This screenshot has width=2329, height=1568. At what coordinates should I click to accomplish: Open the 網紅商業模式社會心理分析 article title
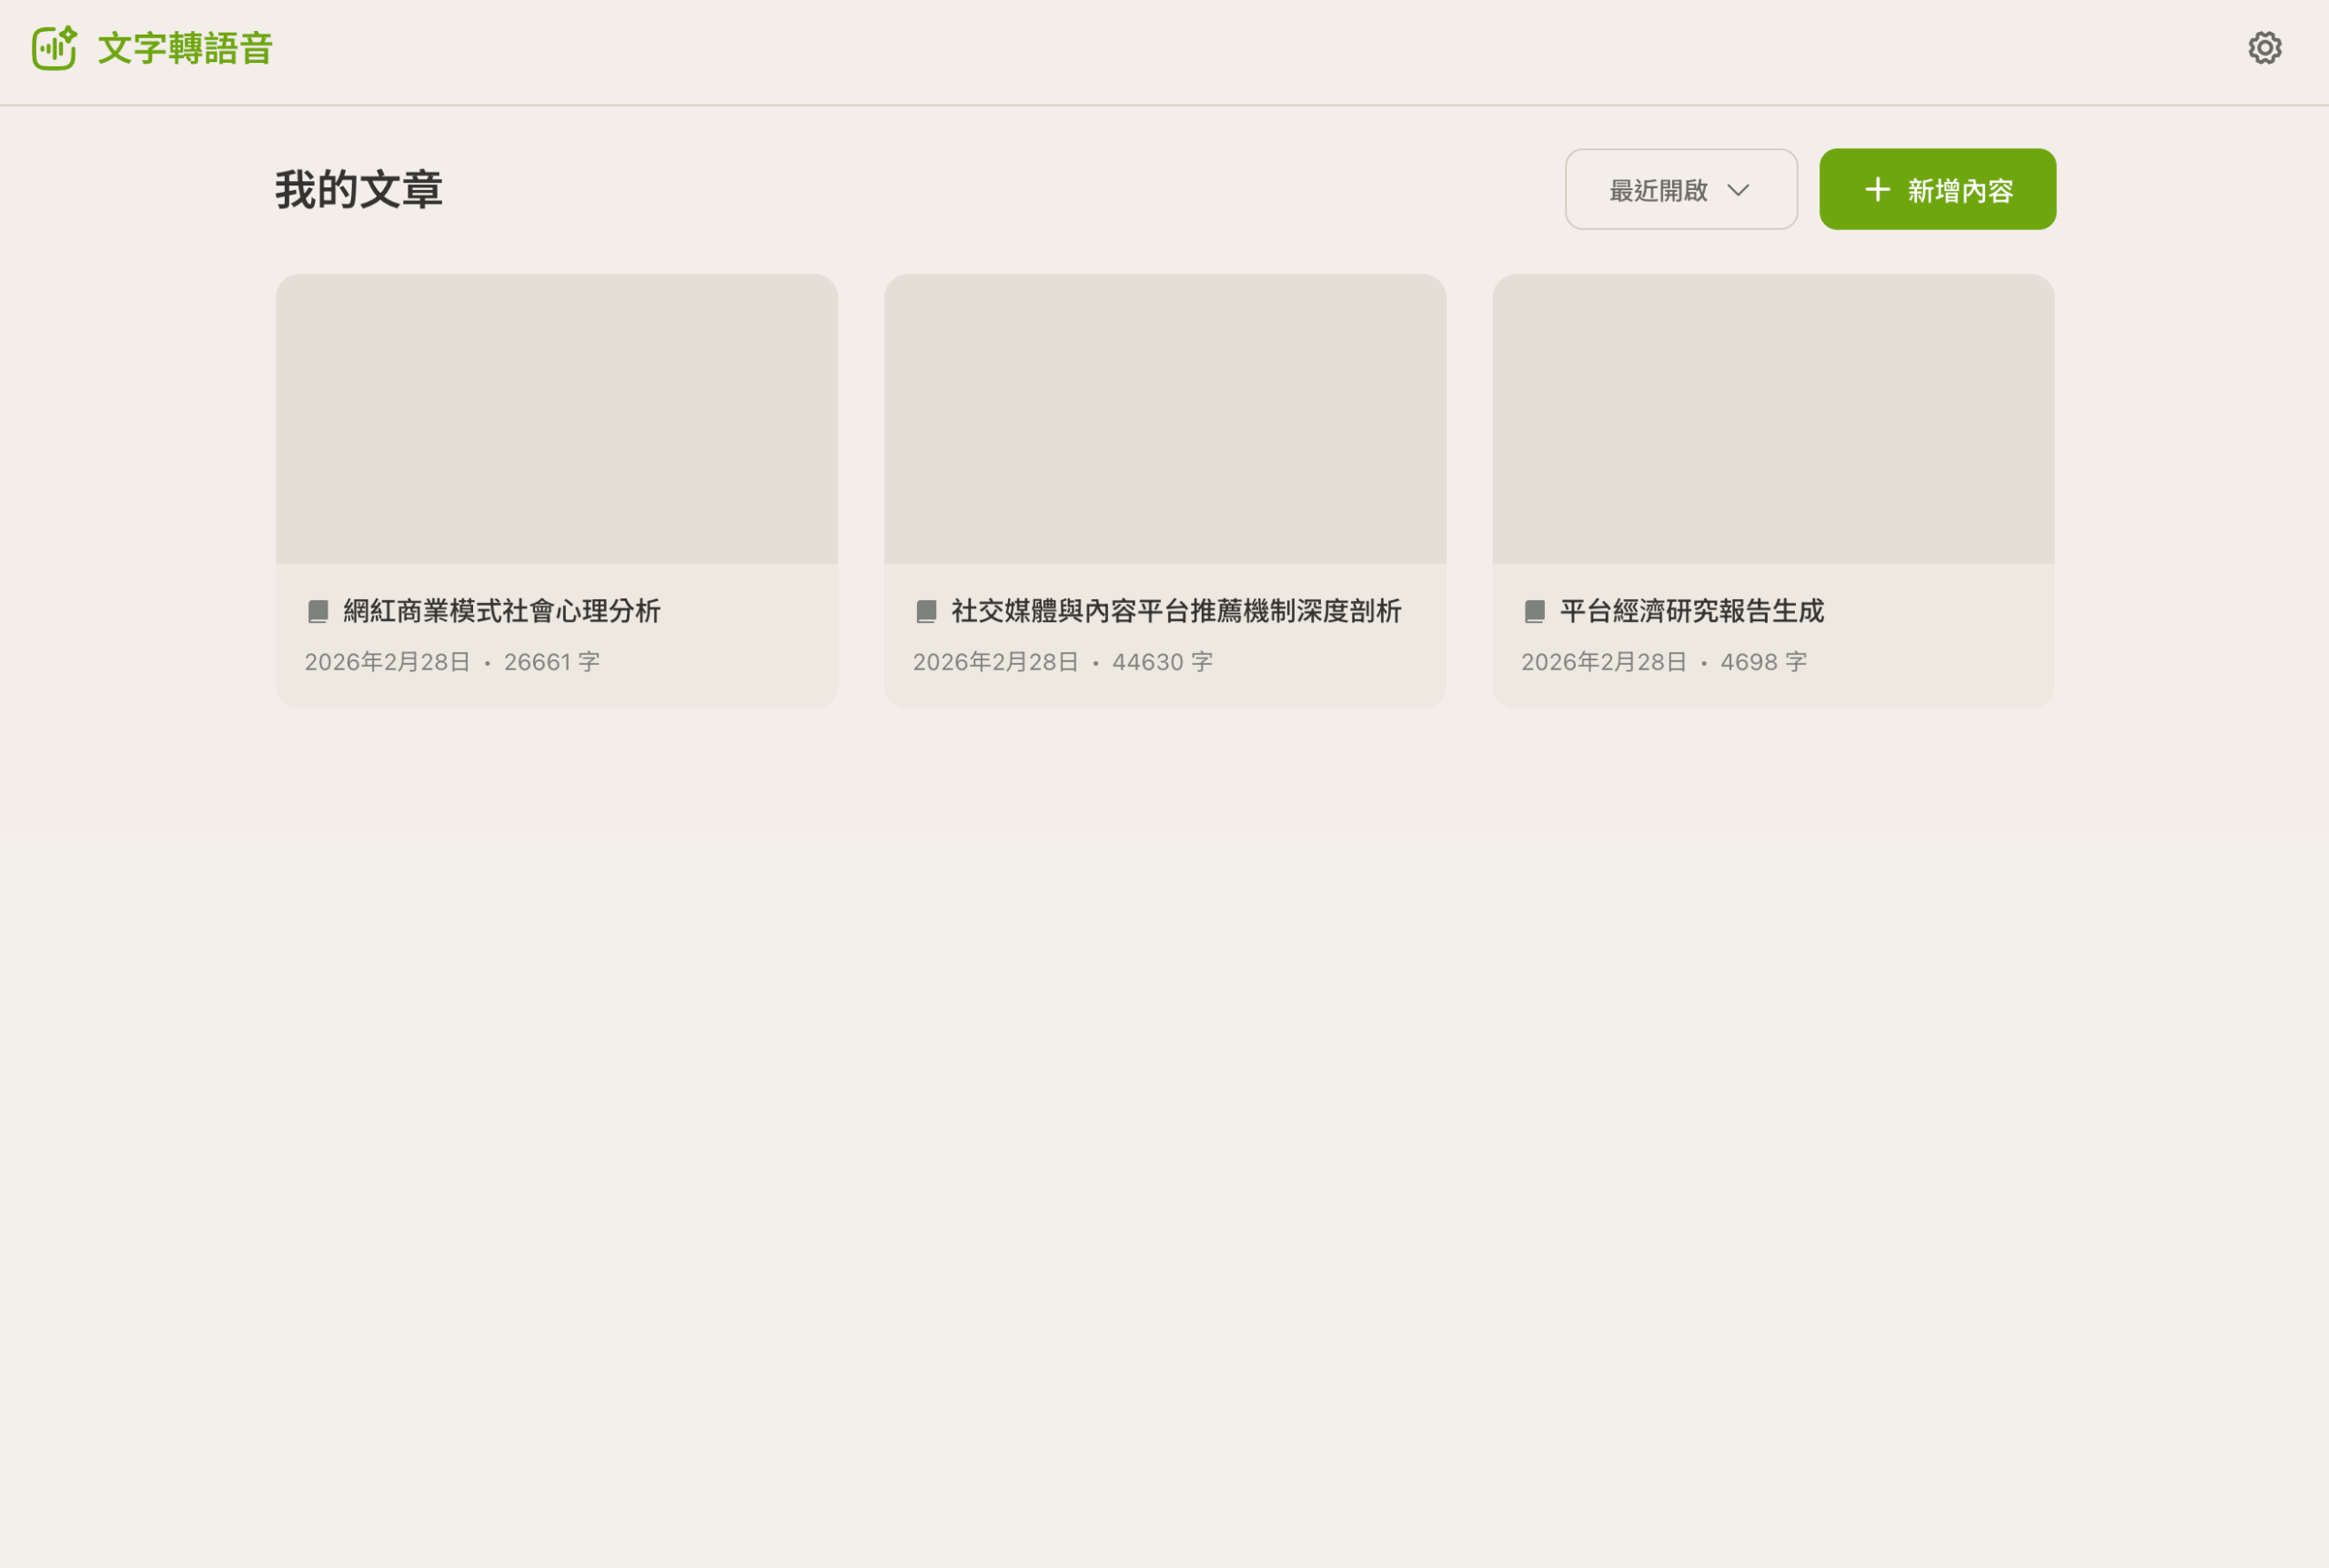[x=501, y=611]
